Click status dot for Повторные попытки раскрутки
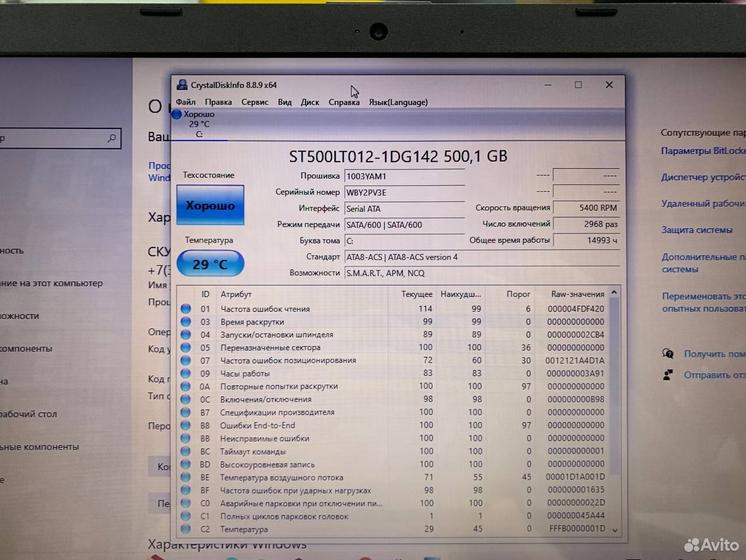The height and width of the screenshot is (560, 746). 186,386
